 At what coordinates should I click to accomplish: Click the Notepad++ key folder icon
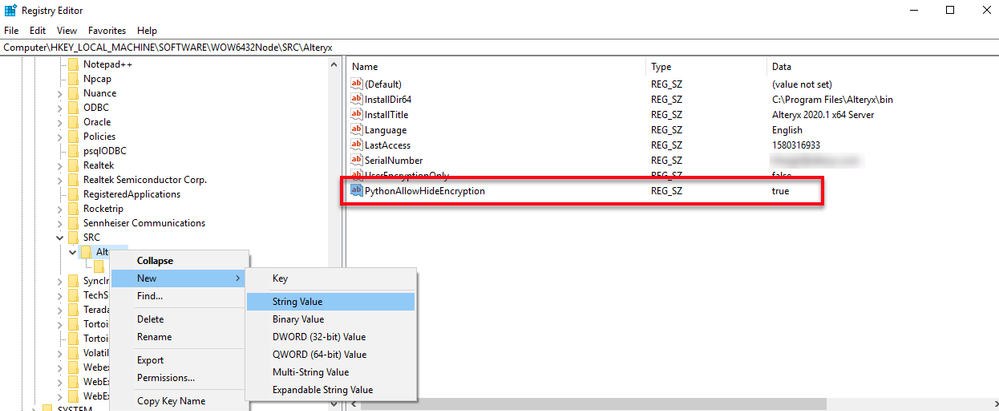pos(73,64)
